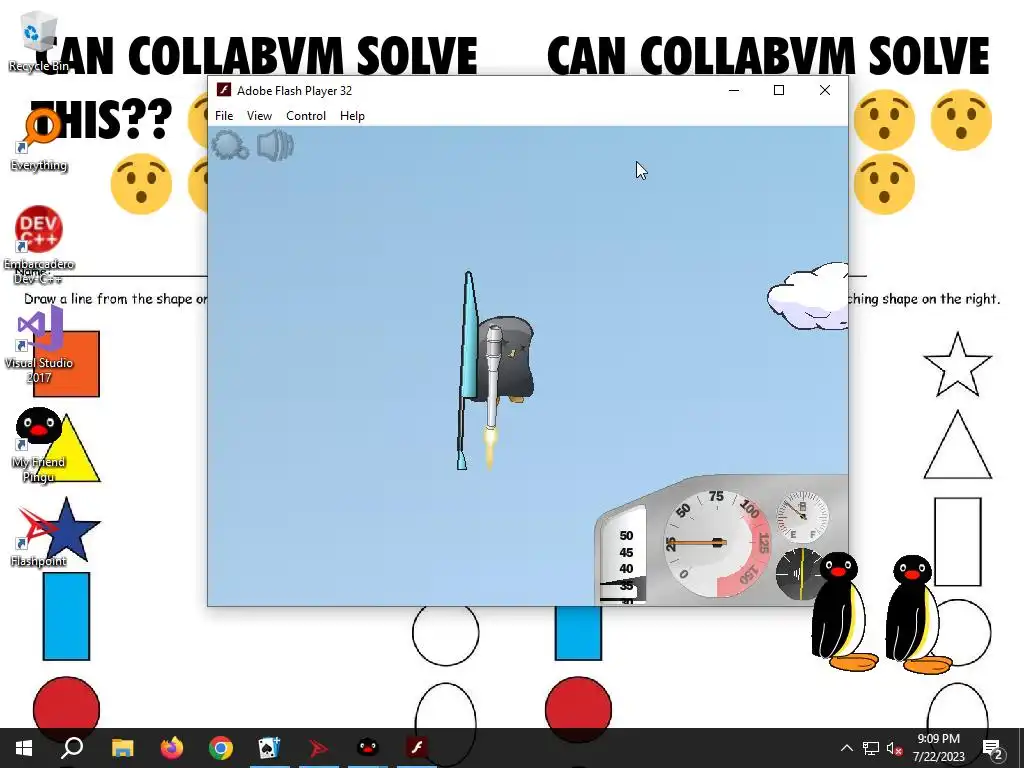Screen dimensions: 1024x768
Task: Click the speedometer gauge in the game
Action: click(717, 543)
